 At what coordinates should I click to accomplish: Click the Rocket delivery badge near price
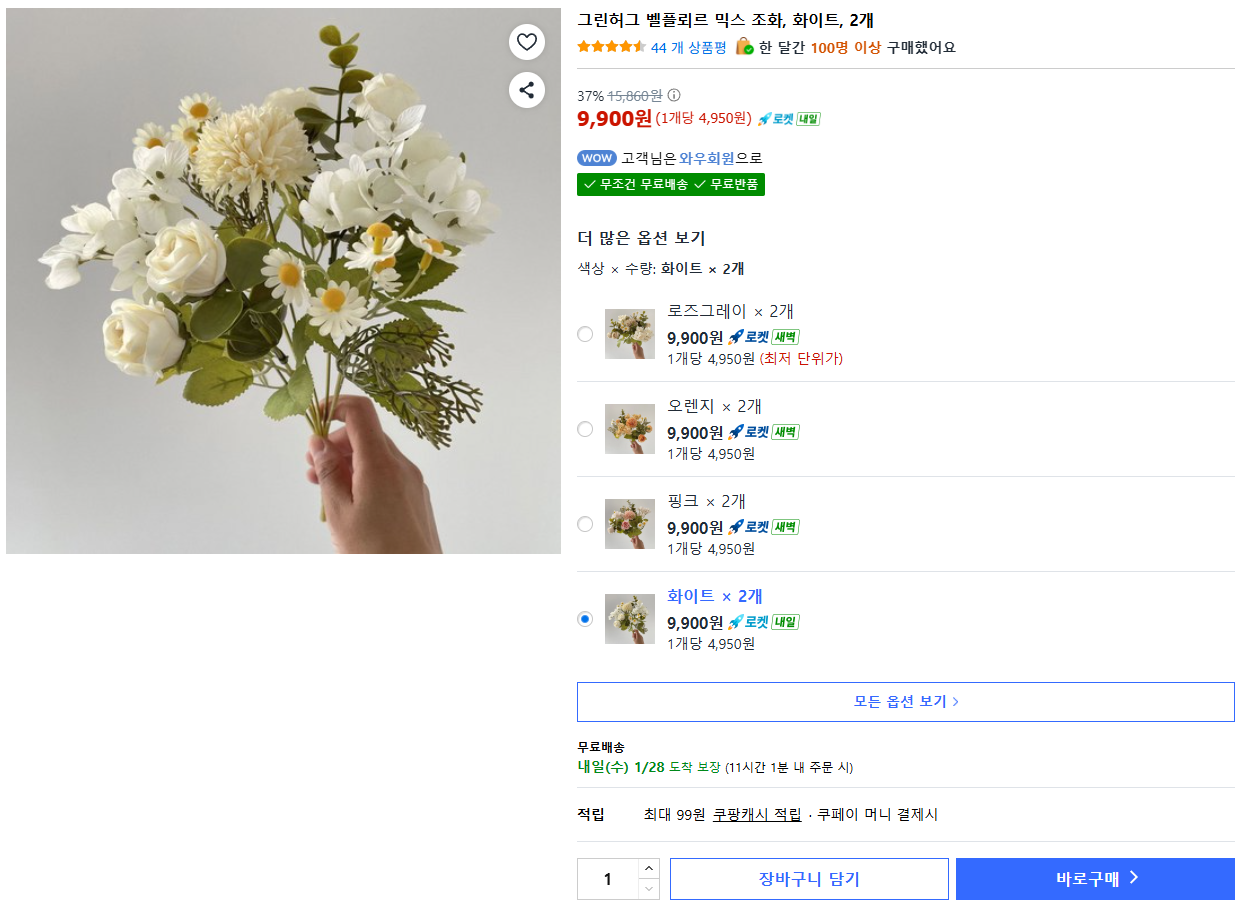coord(788,119)
